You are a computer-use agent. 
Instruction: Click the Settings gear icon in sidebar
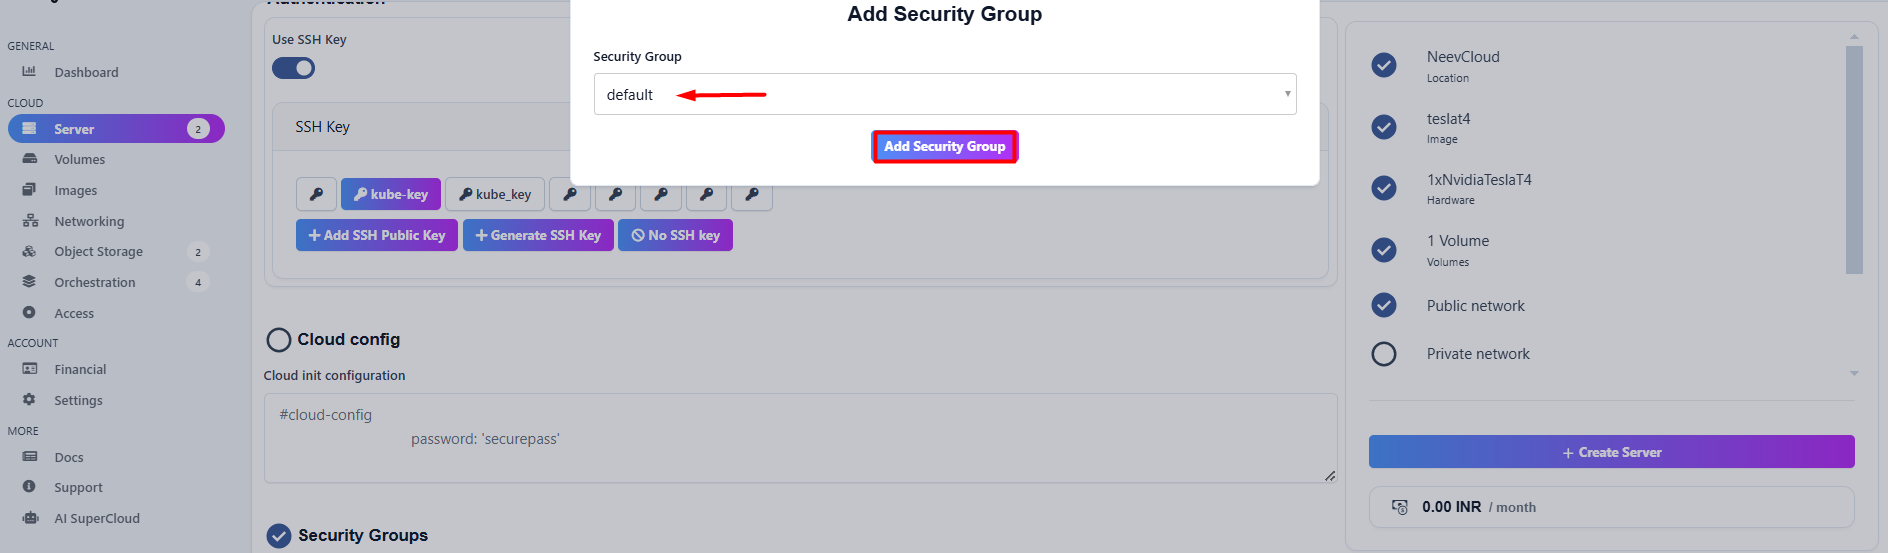(x=29, y=400)
